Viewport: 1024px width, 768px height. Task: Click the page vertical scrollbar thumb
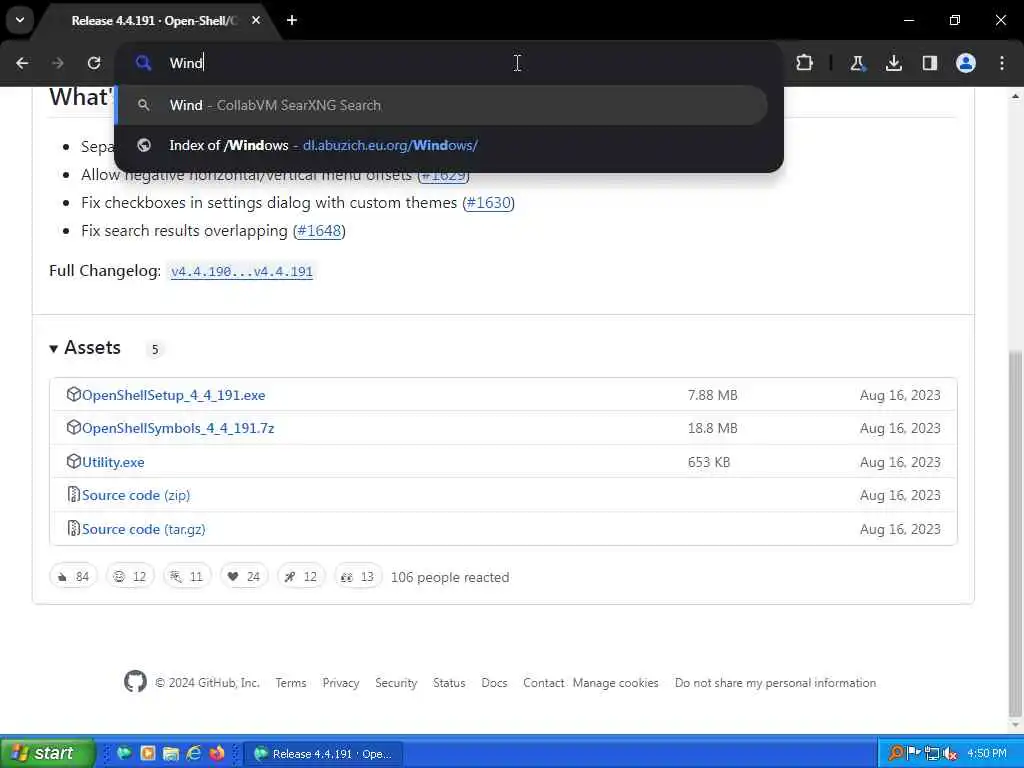(1015, 534)
